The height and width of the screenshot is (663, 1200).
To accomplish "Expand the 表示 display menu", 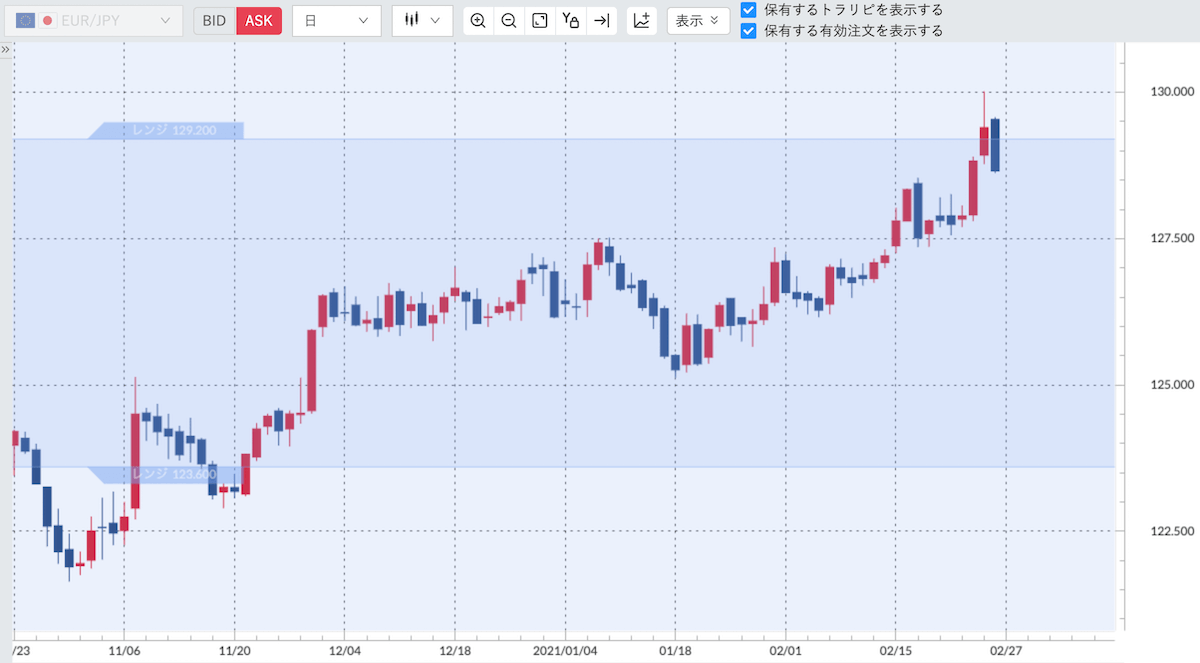I will [x=698, y=20].
